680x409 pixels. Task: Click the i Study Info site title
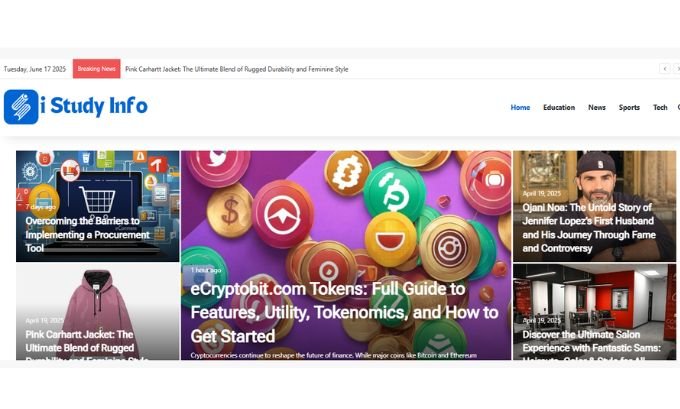tap(94, 106)
